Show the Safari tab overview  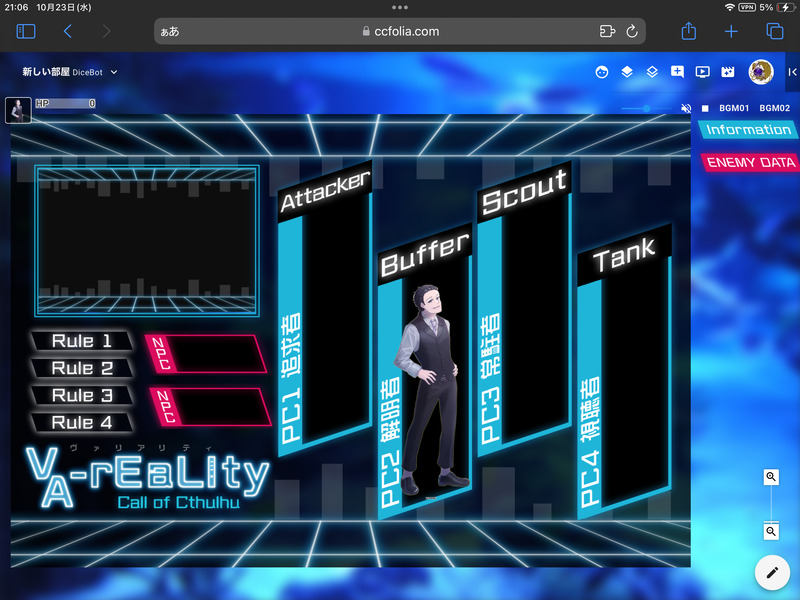point(774,31)
